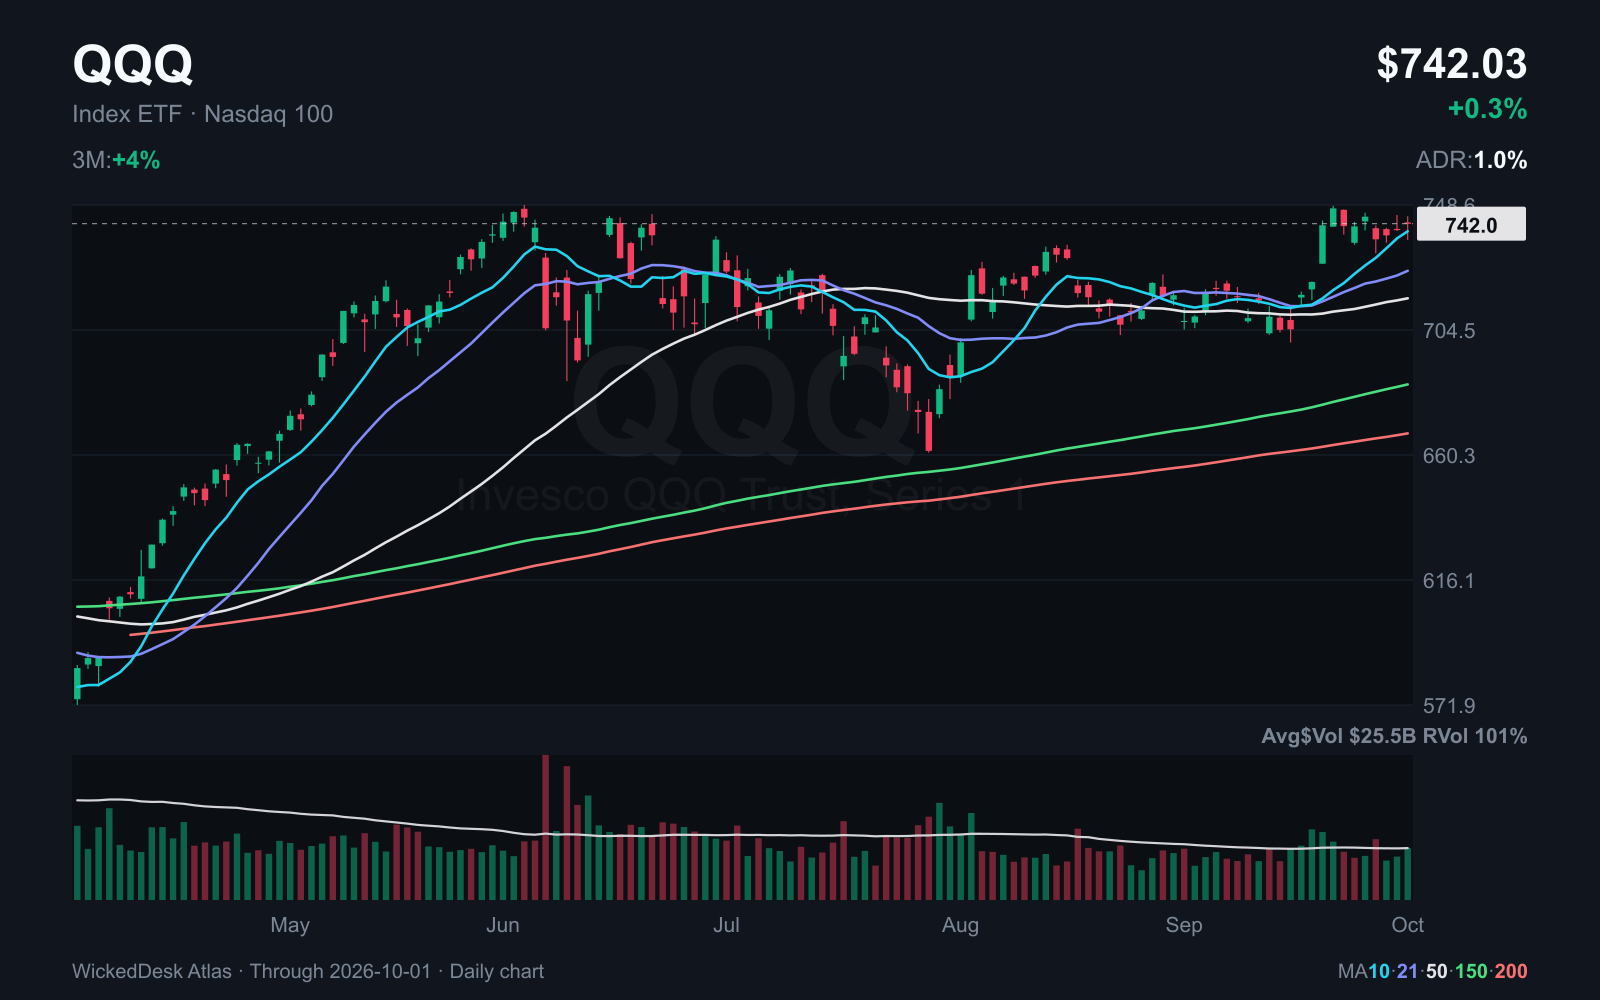Click the 571.9 price axis label
The height and width of the screenshot is (1000, 1600).
point(1448,706)
